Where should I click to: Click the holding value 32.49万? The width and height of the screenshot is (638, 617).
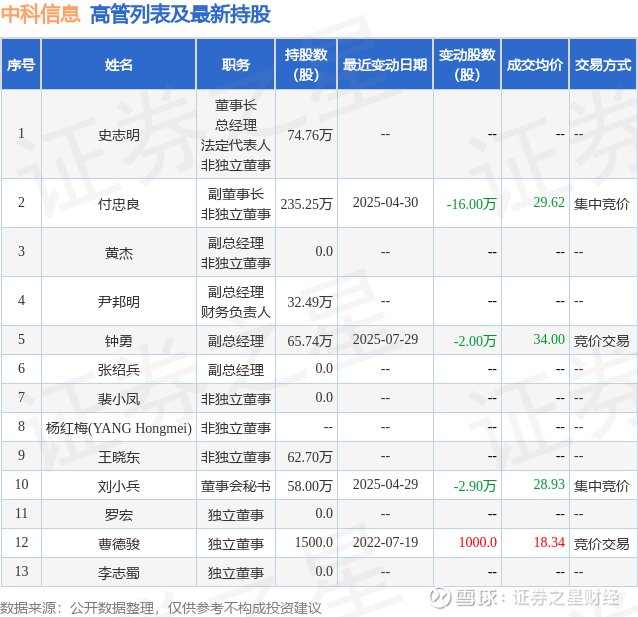[310, 302]
